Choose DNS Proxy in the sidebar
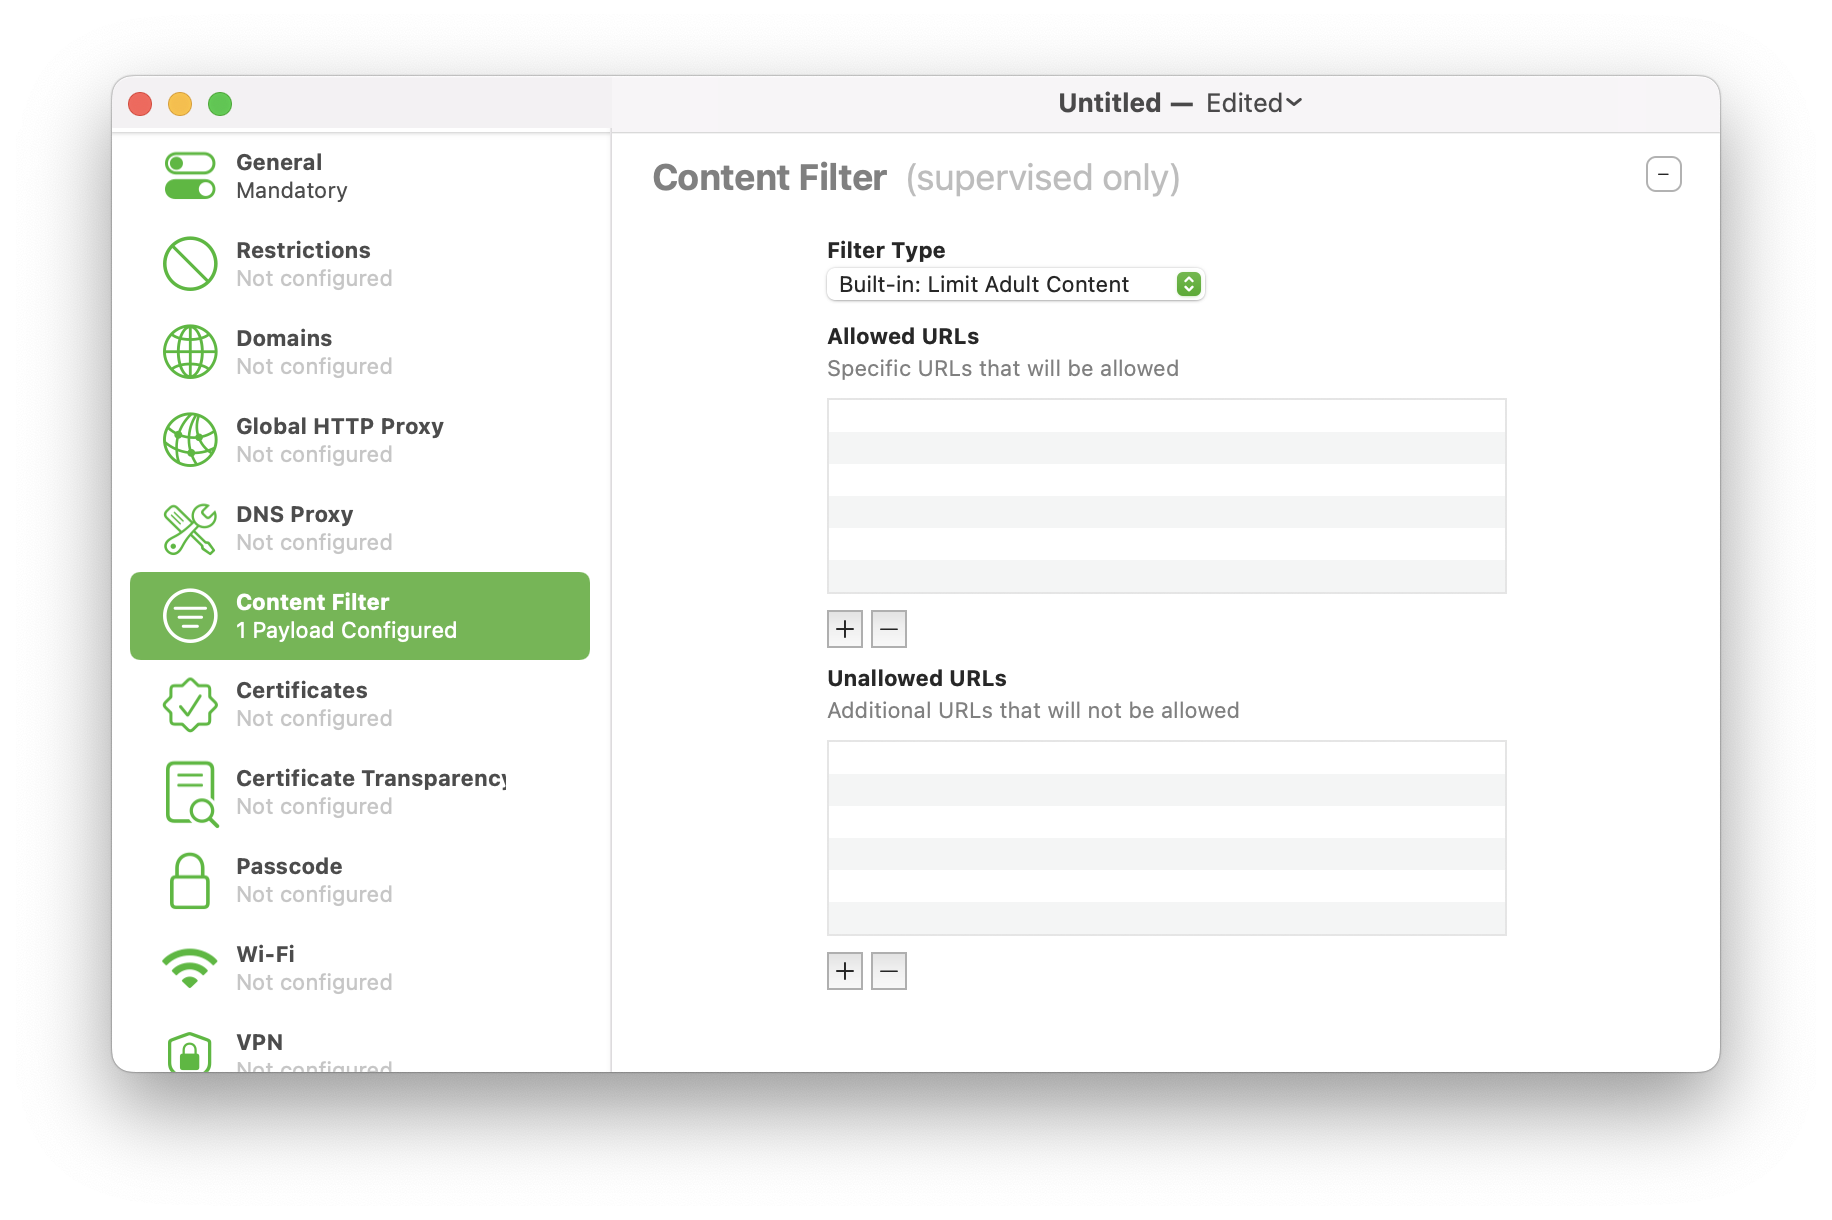1832x1220 pixels. click(x=360, y=528)
